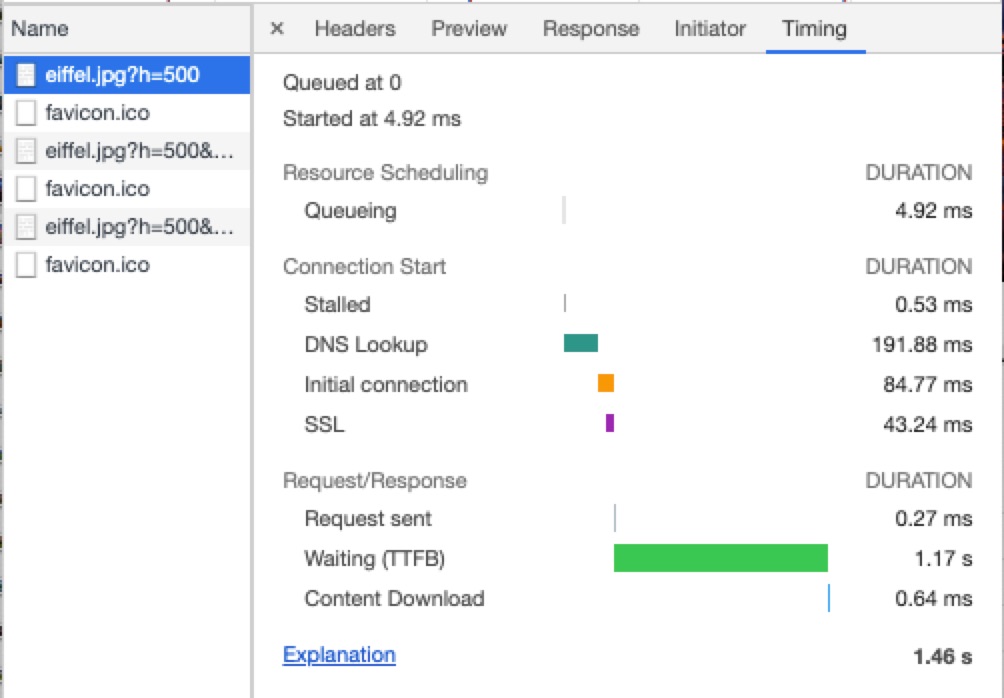View the Initiator tab
Screen dimensions: 1004x698
point(710,29)
